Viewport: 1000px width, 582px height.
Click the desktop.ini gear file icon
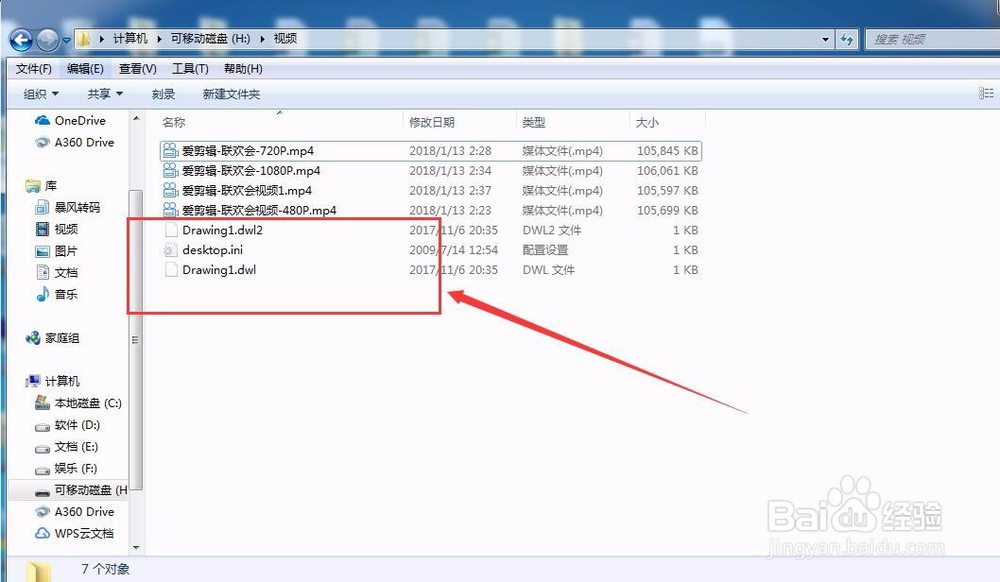point(170,249)
